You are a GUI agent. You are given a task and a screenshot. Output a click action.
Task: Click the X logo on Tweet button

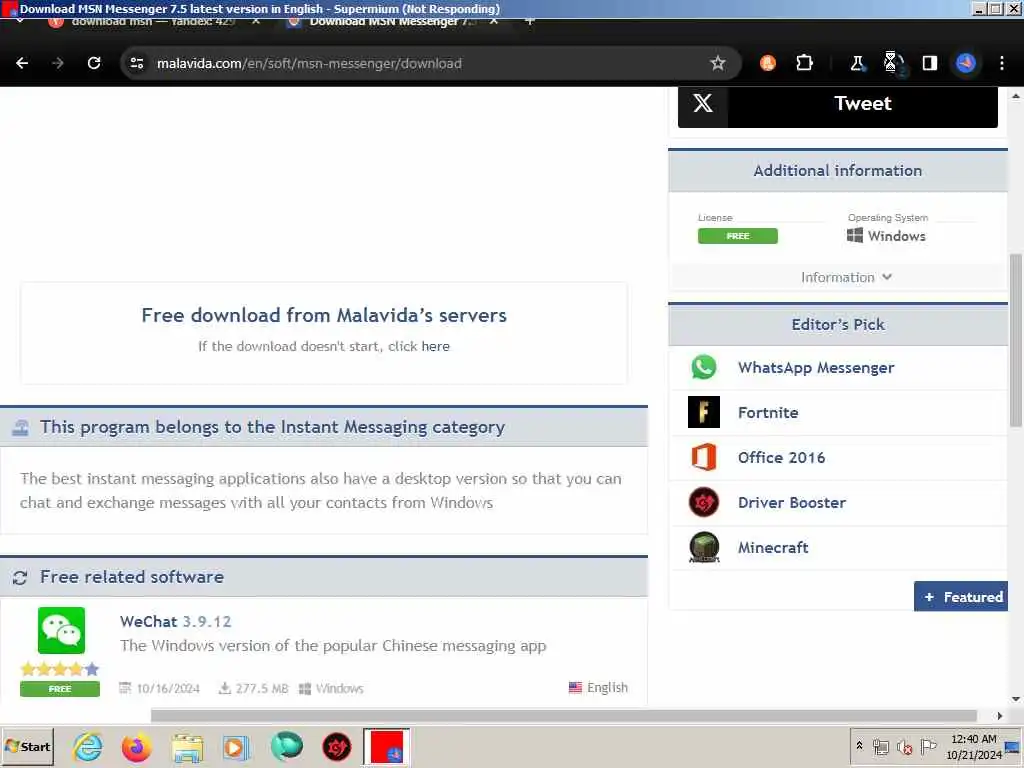pos(703,103)
